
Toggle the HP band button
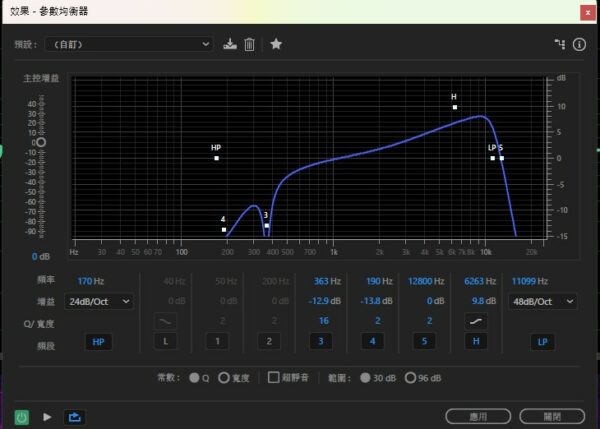point(98,342)
